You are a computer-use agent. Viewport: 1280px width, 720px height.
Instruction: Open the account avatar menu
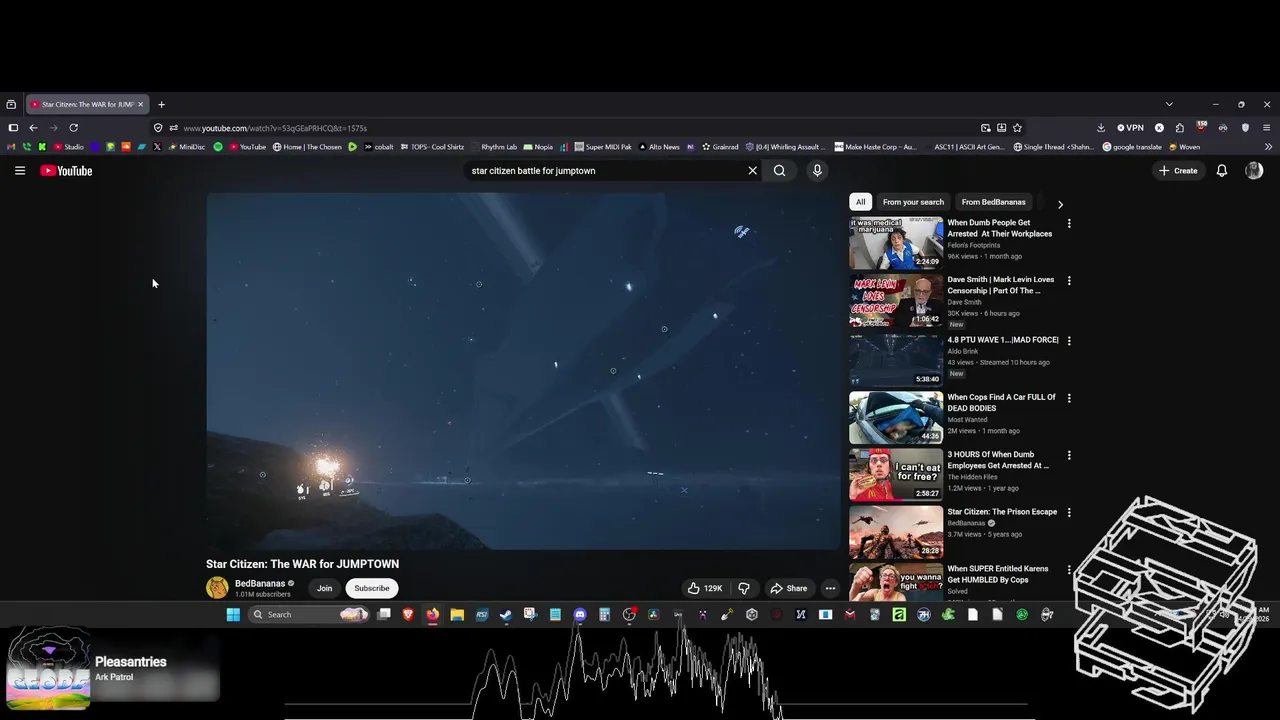click(1254, 171)
